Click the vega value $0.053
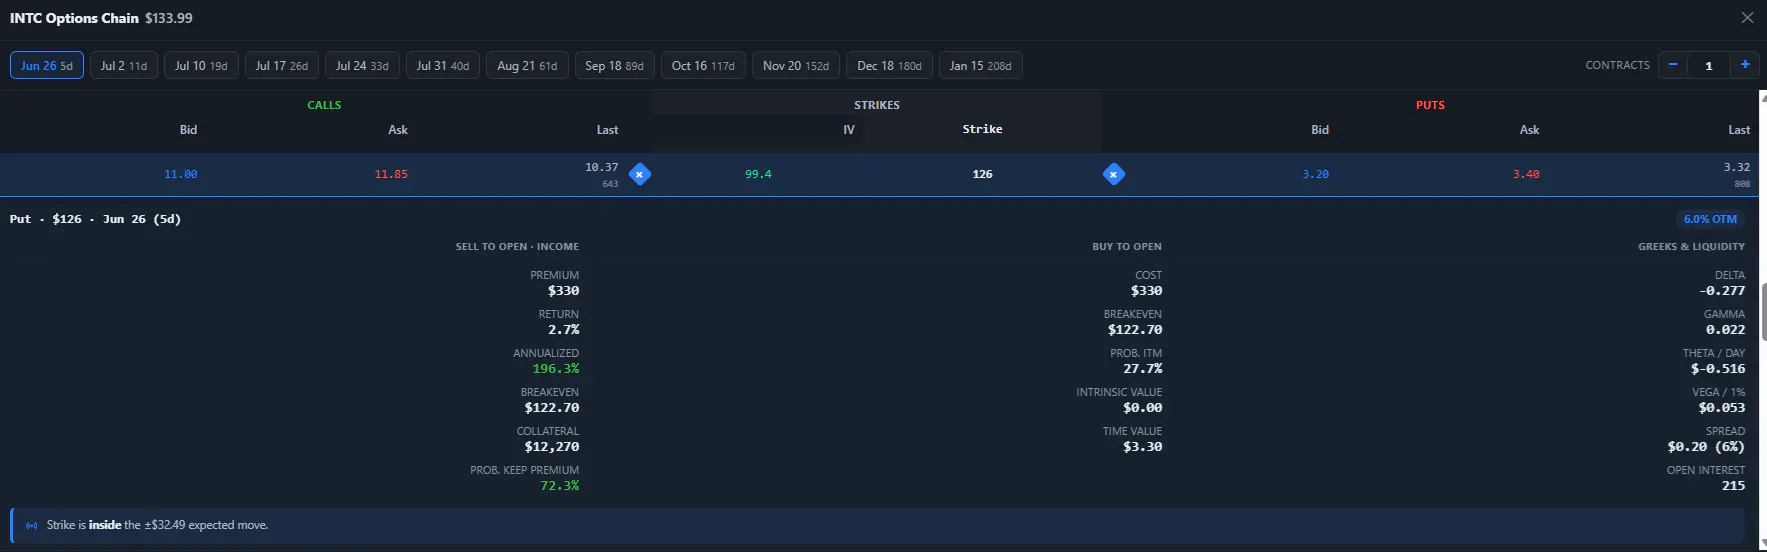 (x=1722, y=408)
